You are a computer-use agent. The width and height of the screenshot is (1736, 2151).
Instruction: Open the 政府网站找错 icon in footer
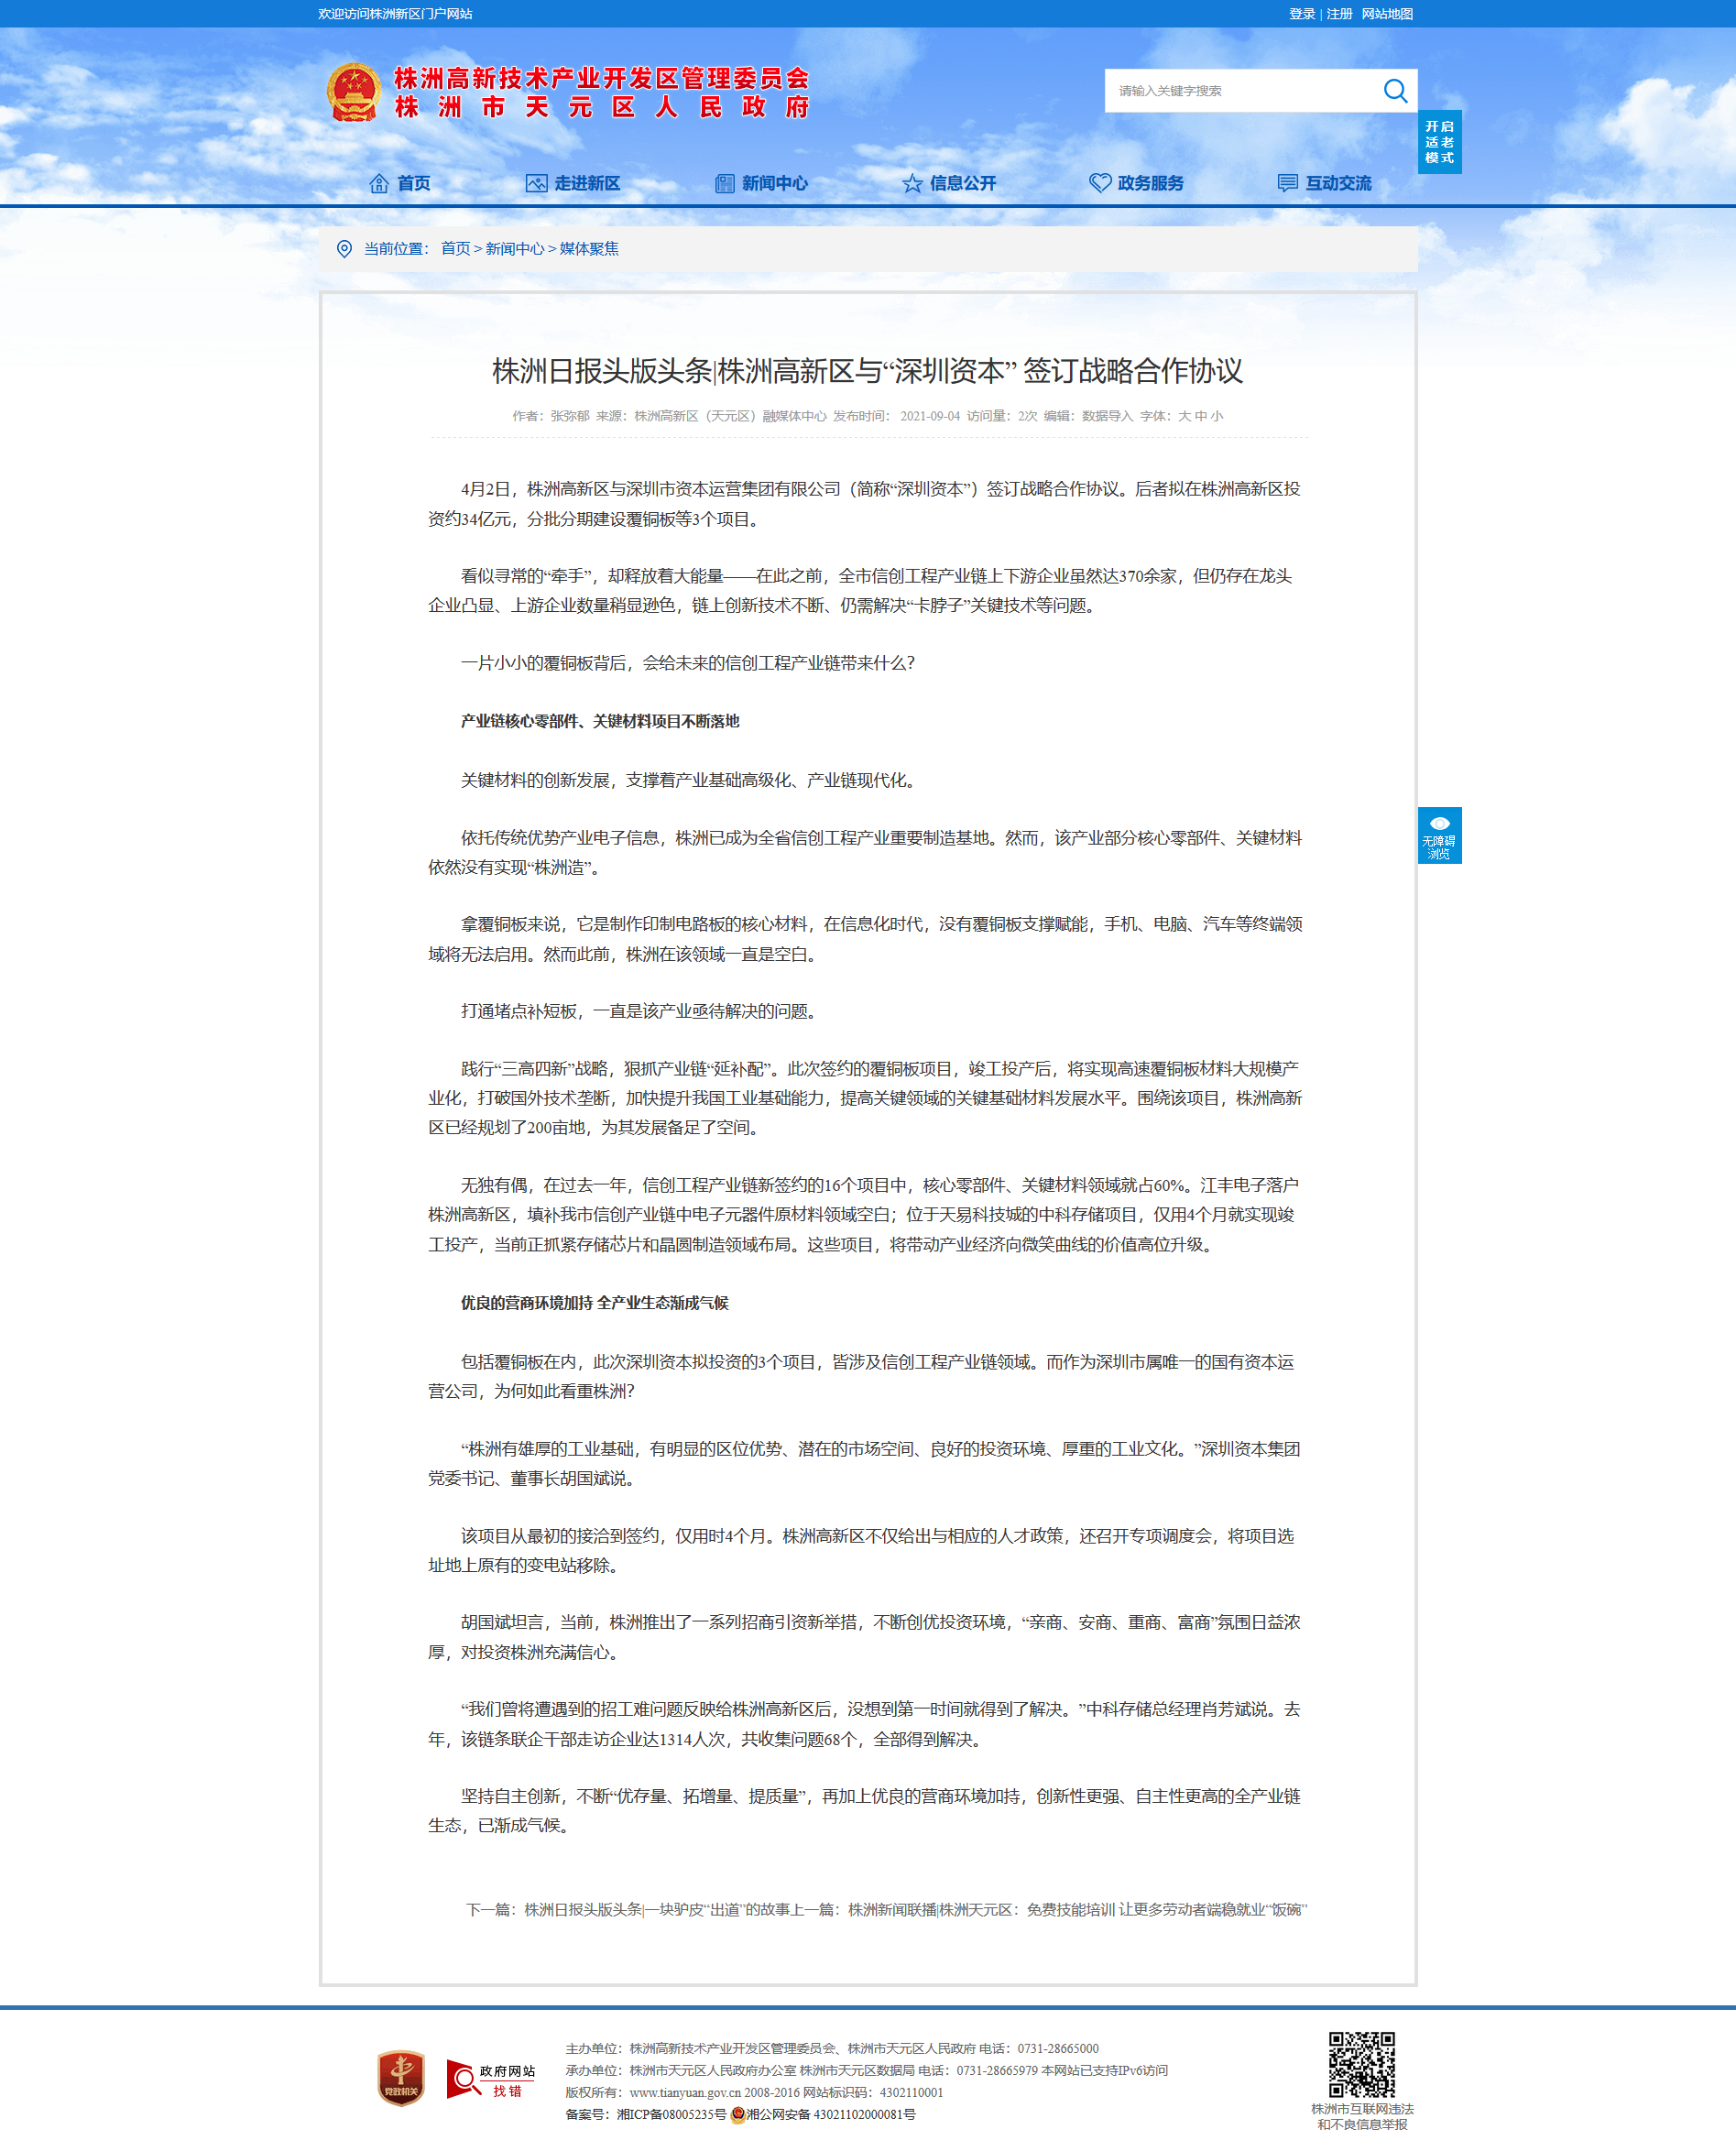click(490, 2078)
